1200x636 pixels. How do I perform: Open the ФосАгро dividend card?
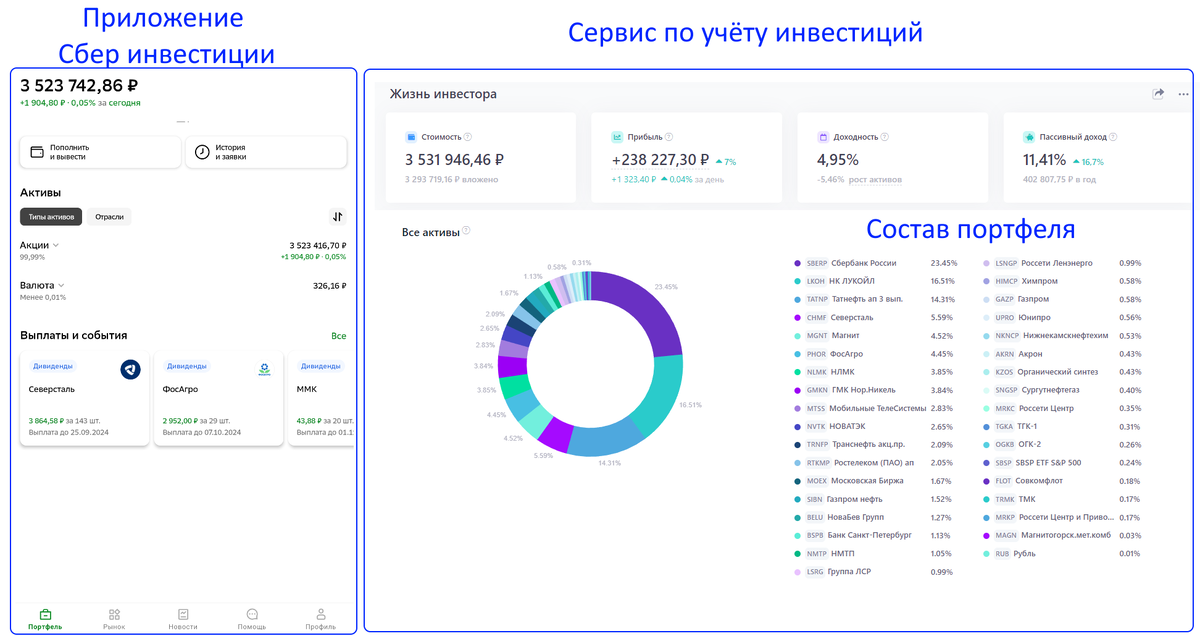click(218, 399)
